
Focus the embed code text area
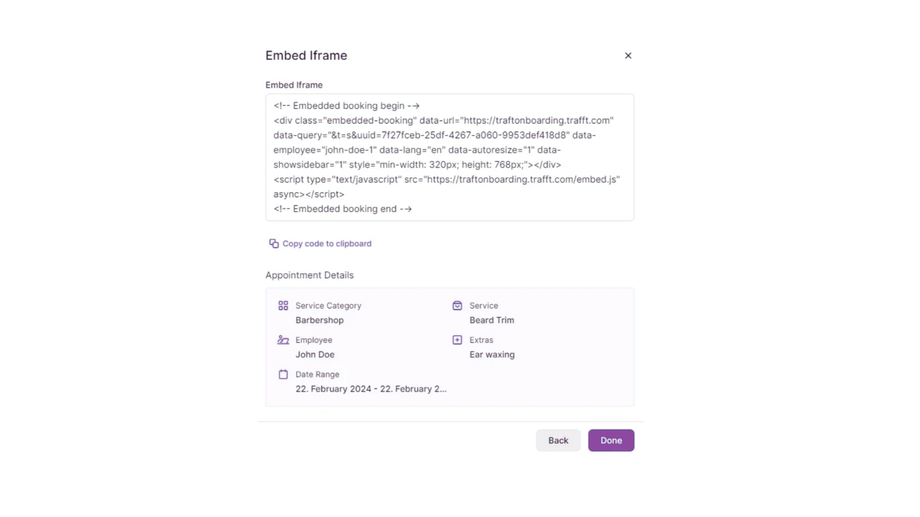pyautogui.click(x=449, y=157)
